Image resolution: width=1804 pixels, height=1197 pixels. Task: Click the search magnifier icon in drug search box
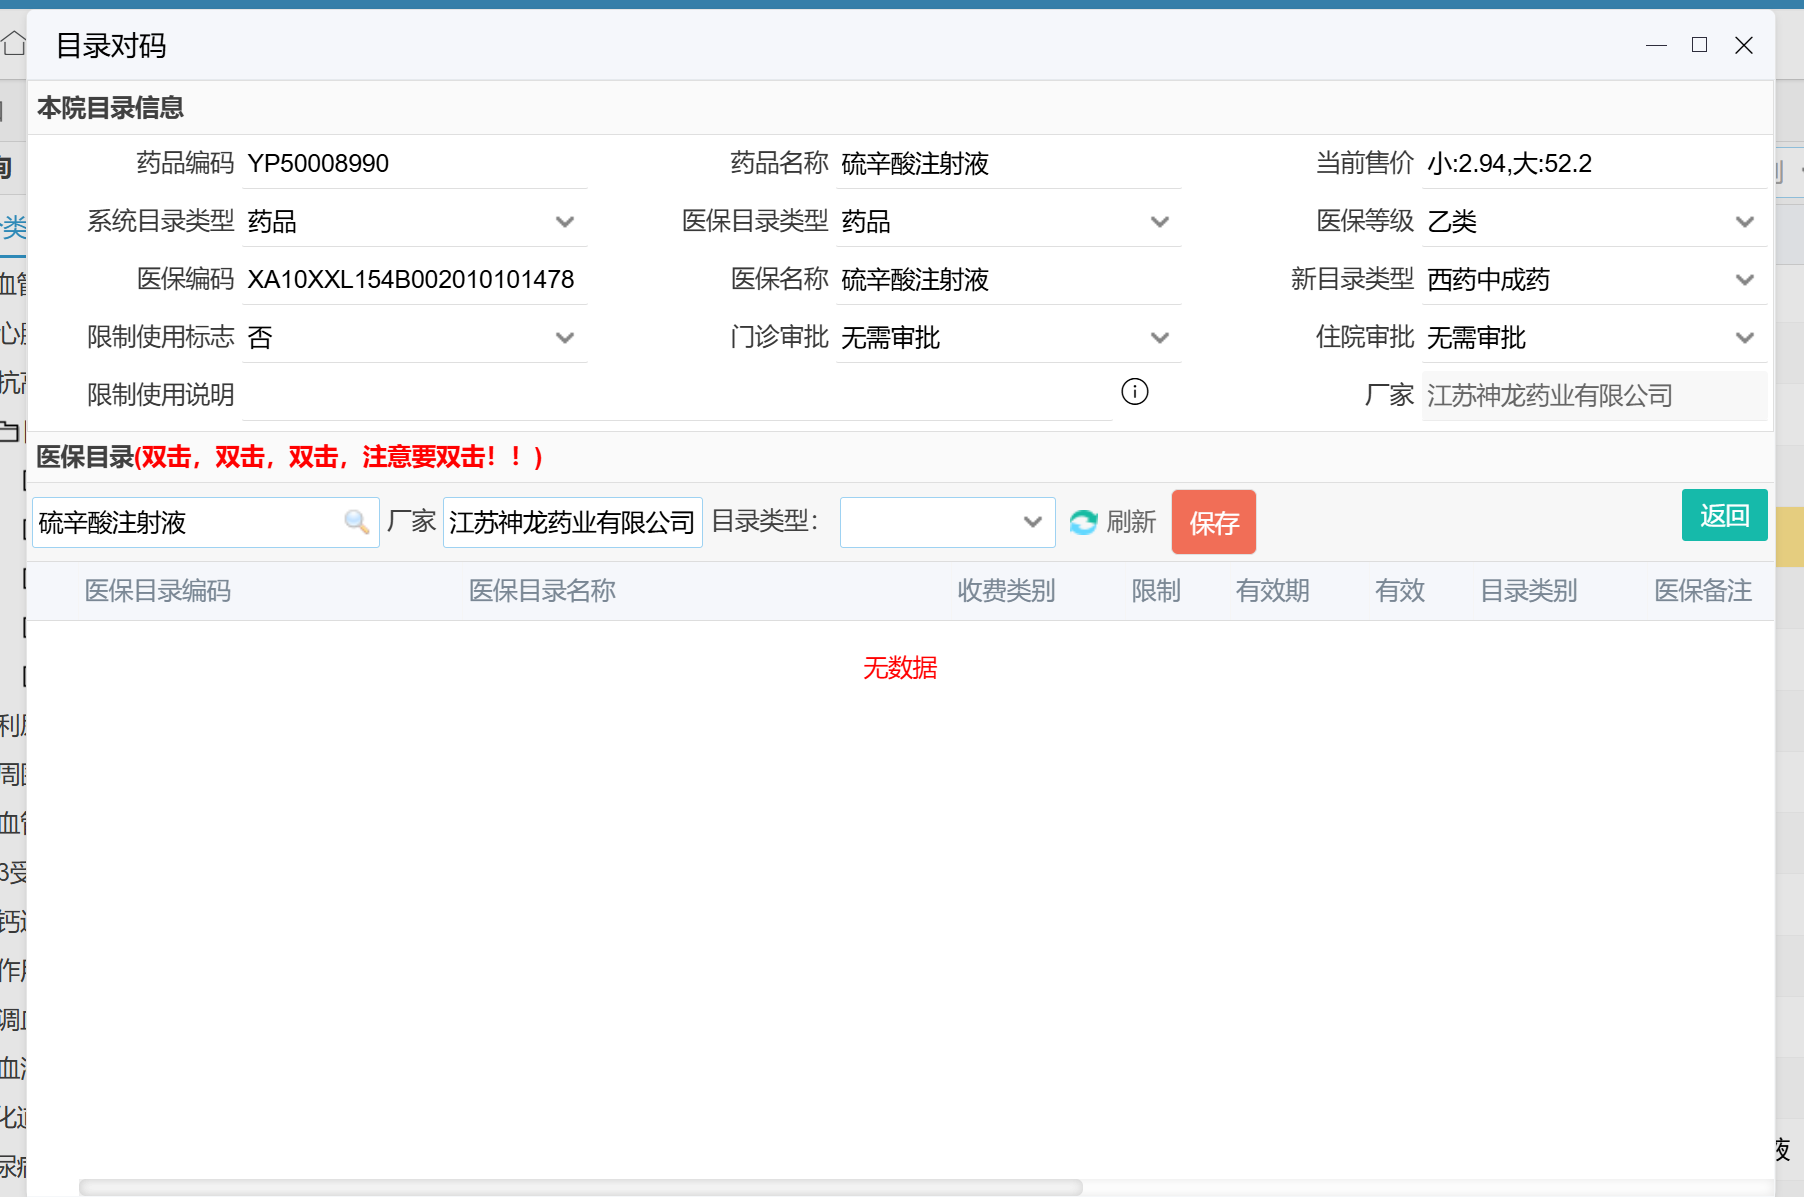pyautogui.click(x=356, y=522)
